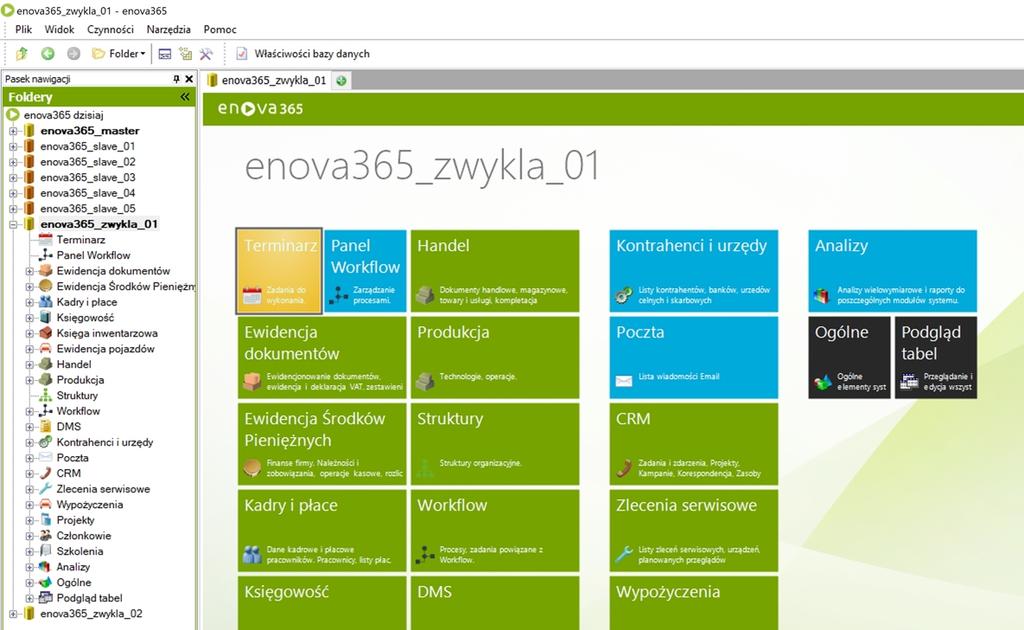Open the Panel Workflow tile
Viewport: 1024px width, 630px height.
coord(365,271)
